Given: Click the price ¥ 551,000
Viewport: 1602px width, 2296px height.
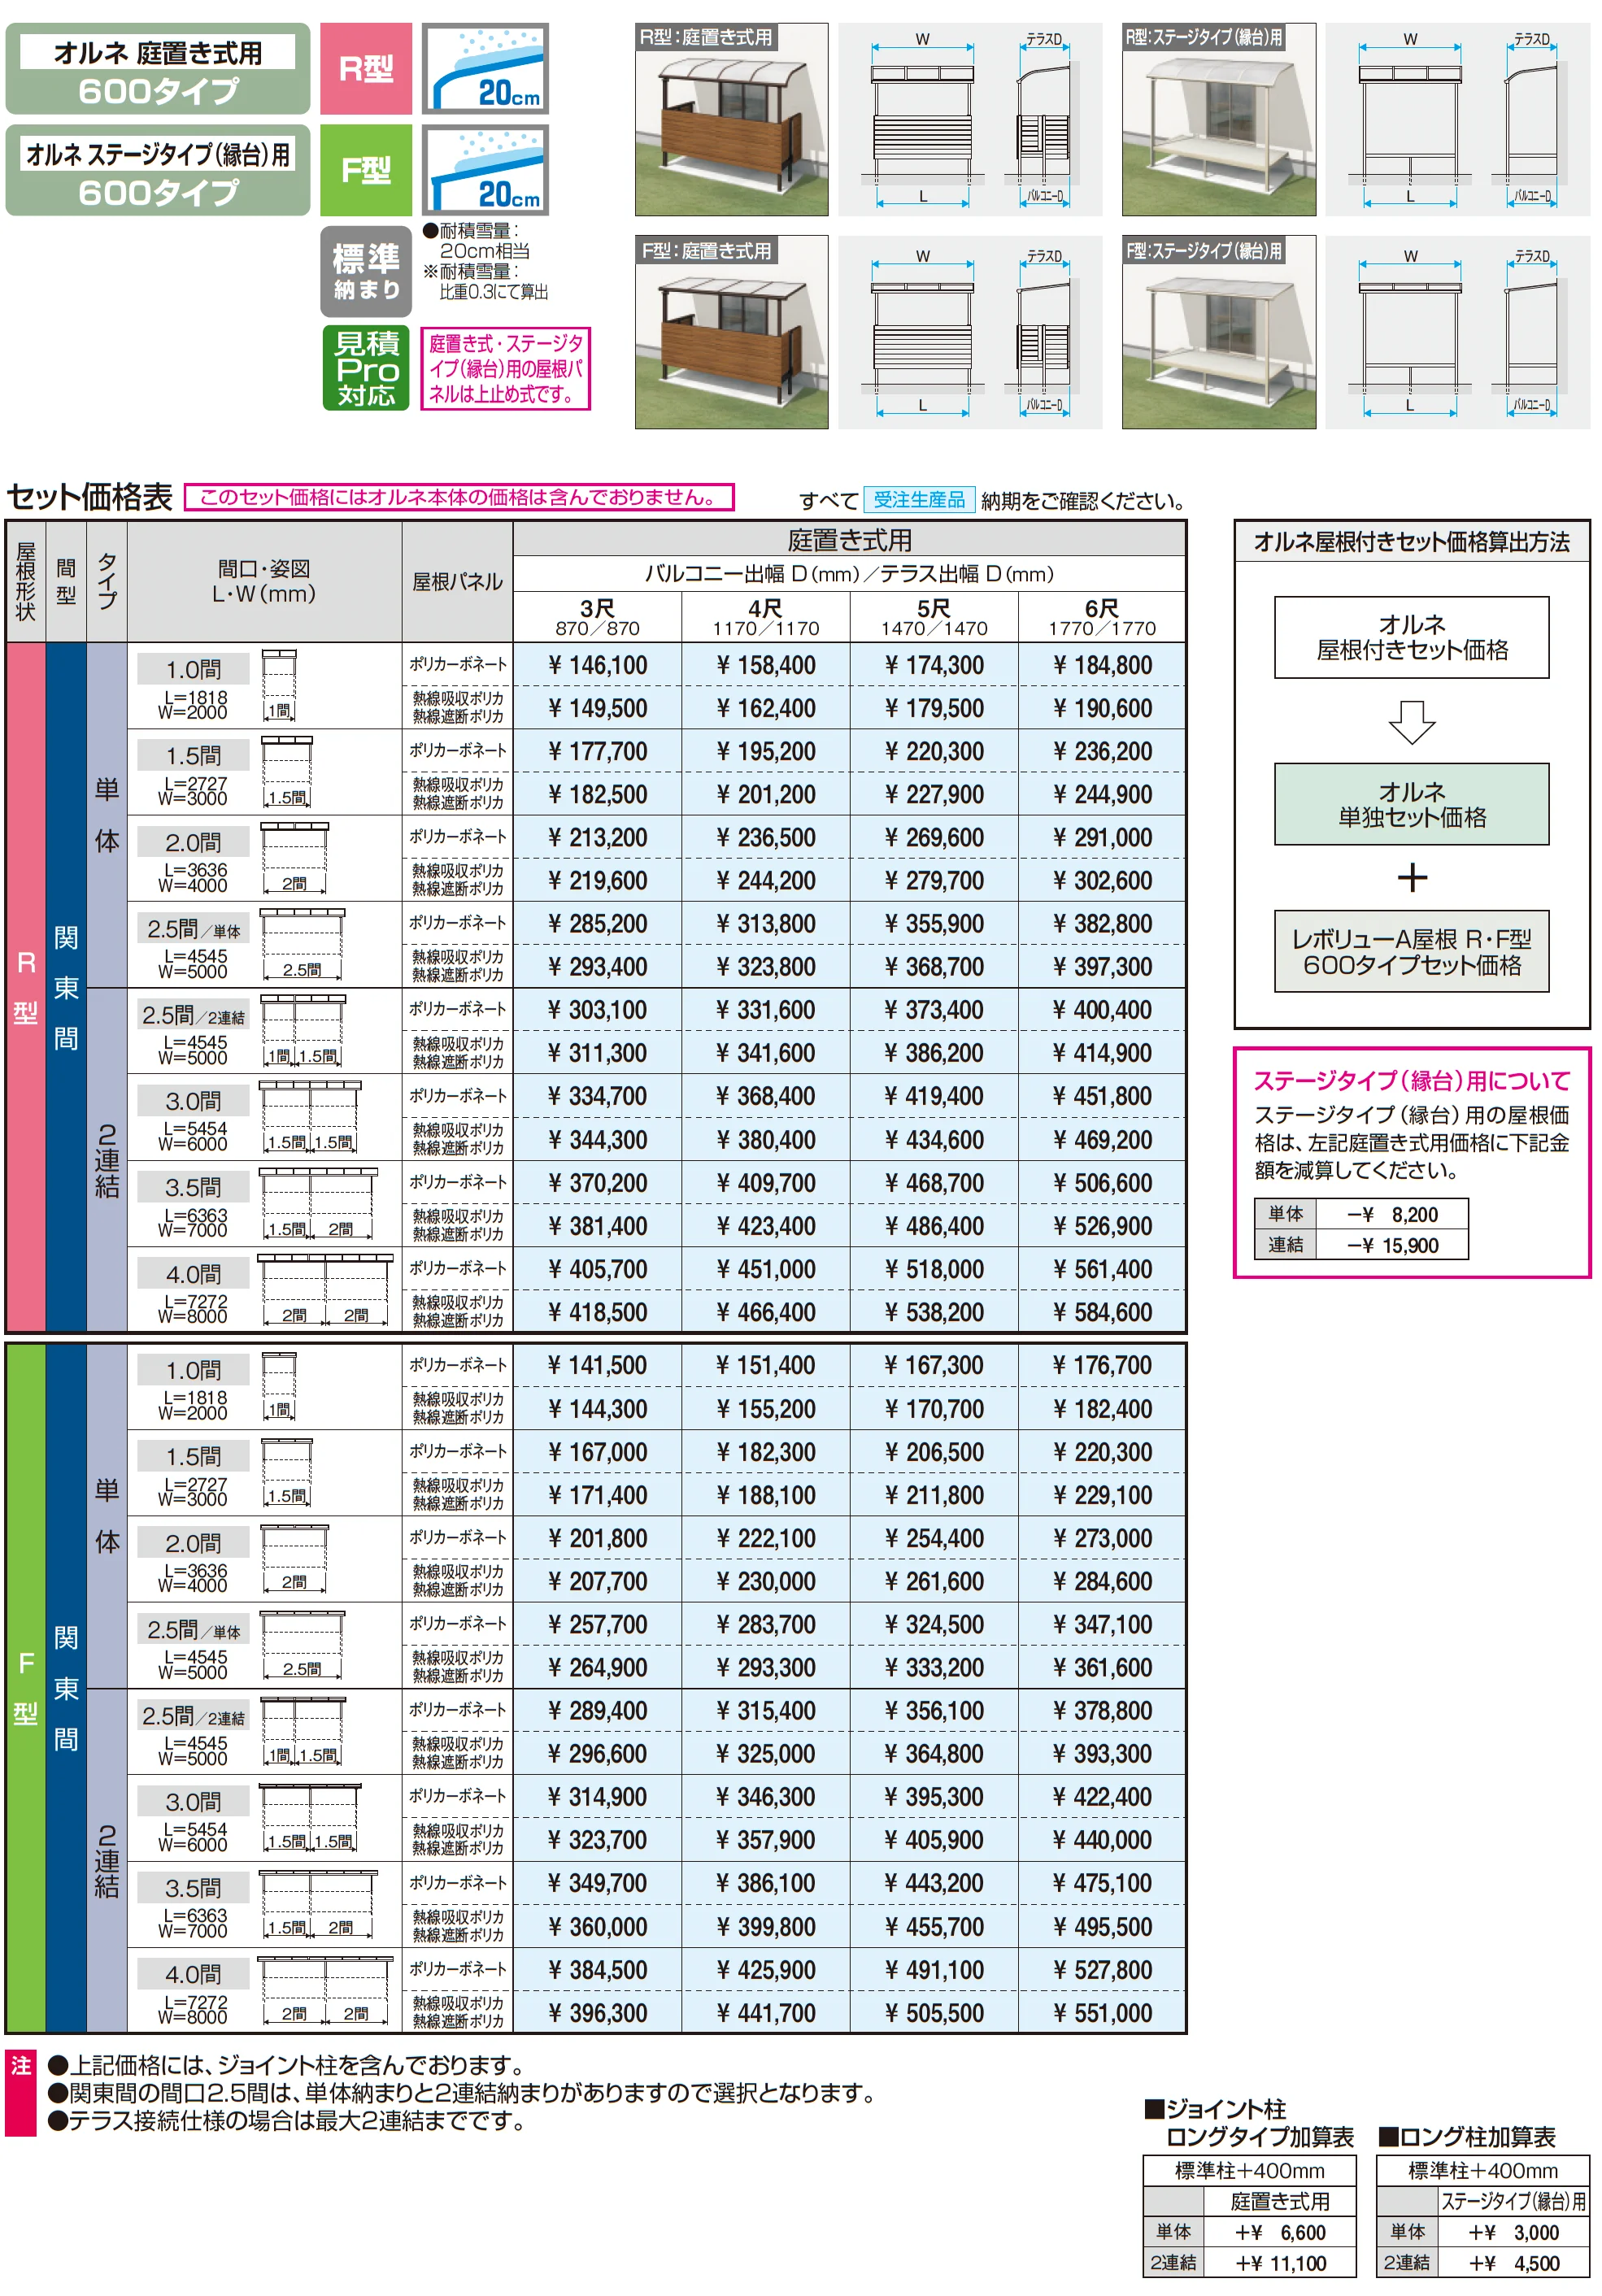Looking at the screenshot, I should (1102, 2013).
